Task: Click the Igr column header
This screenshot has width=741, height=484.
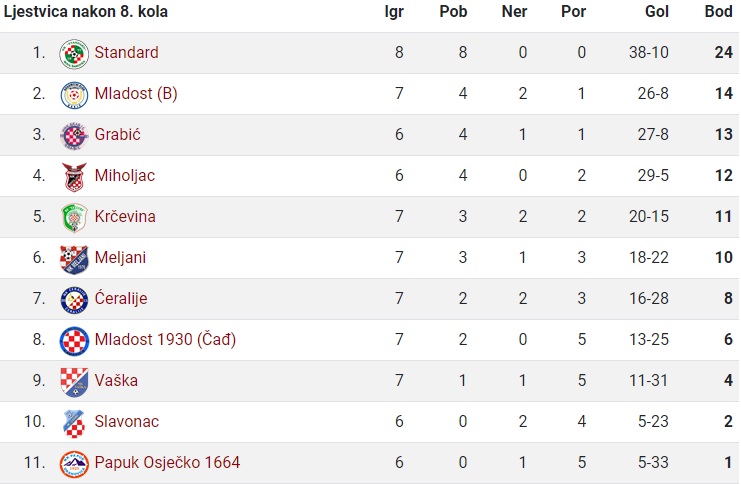Action: (394, 11)
